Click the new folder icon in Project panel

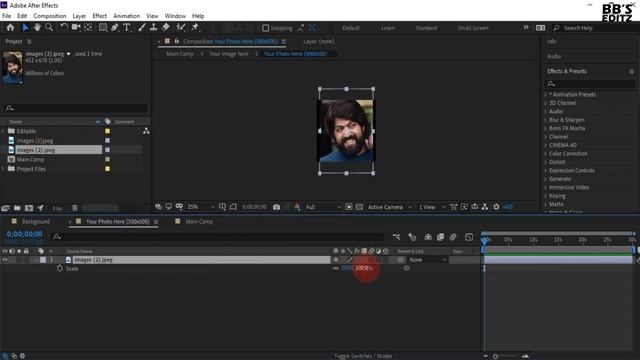17,208
